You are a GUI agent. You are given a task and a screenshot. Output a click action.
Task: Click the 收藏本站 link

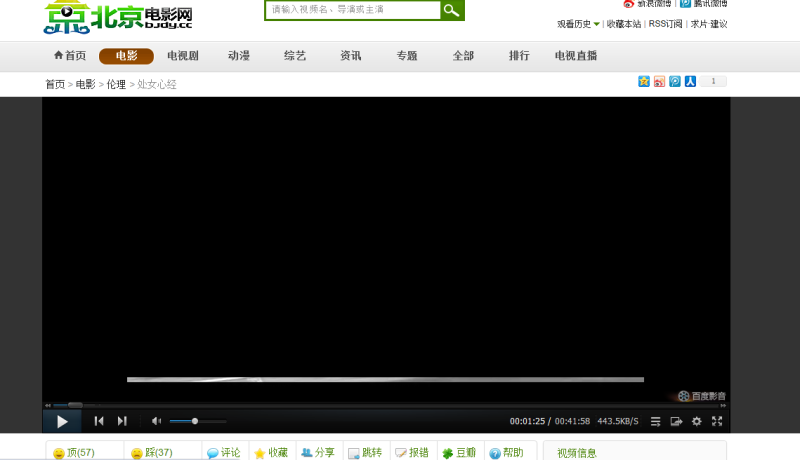[624, 24]
